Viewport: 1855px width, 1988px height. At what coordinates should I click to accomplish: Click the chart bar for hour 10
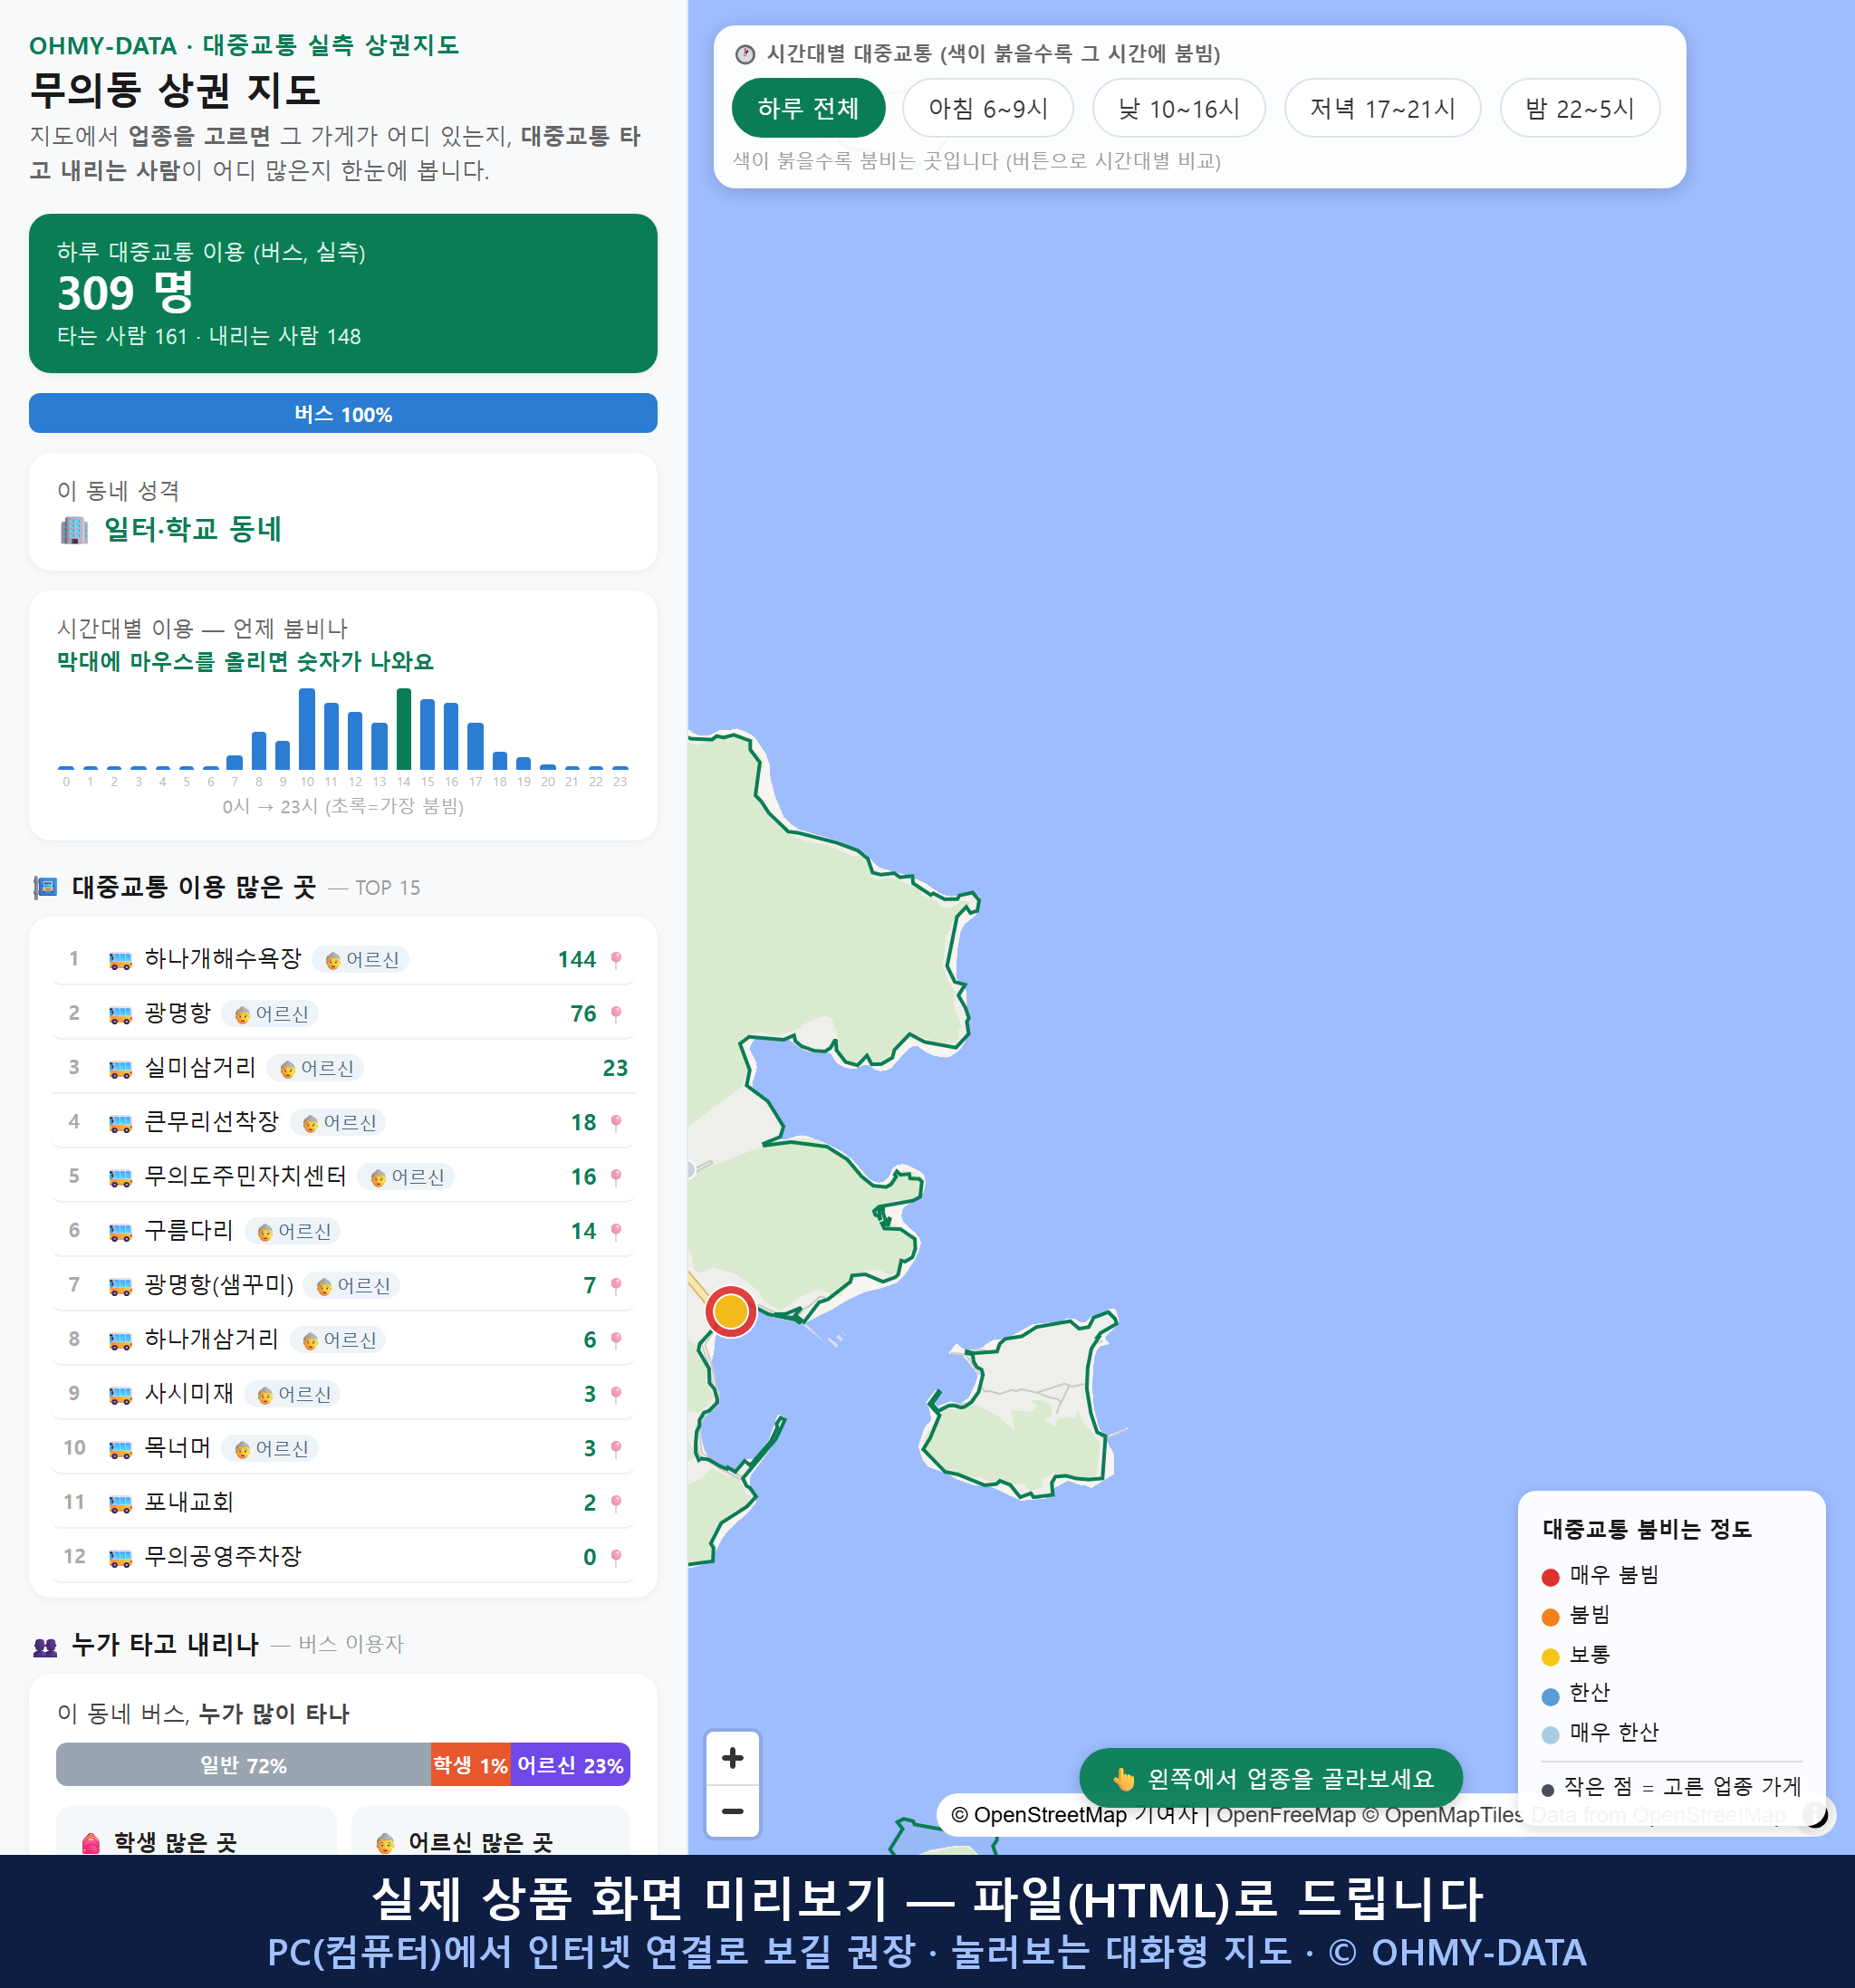click(x=307, y=728)
